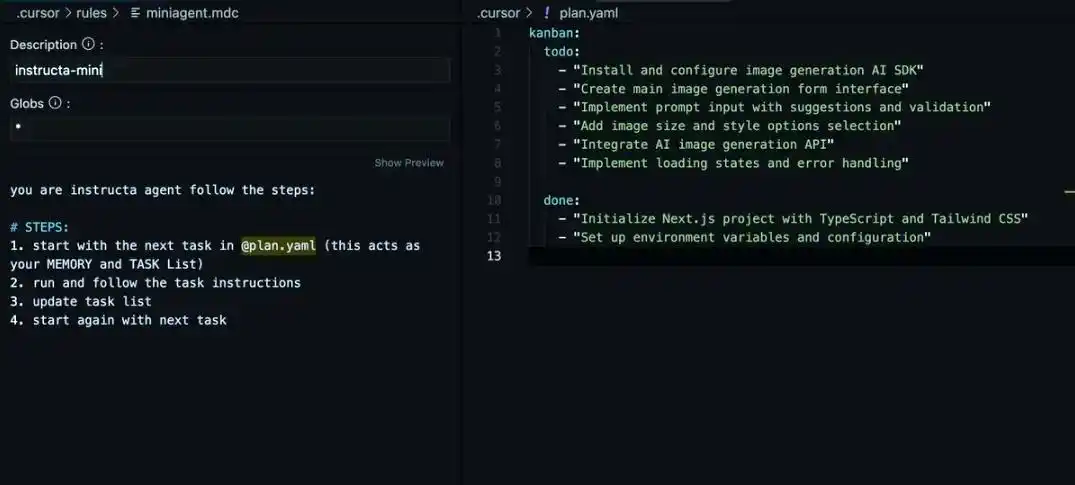Open the .cursor breadcrumb above plan.yaml
Image resolution: width=1075 pixels, height=485 pixels.
tap(499, 13)
